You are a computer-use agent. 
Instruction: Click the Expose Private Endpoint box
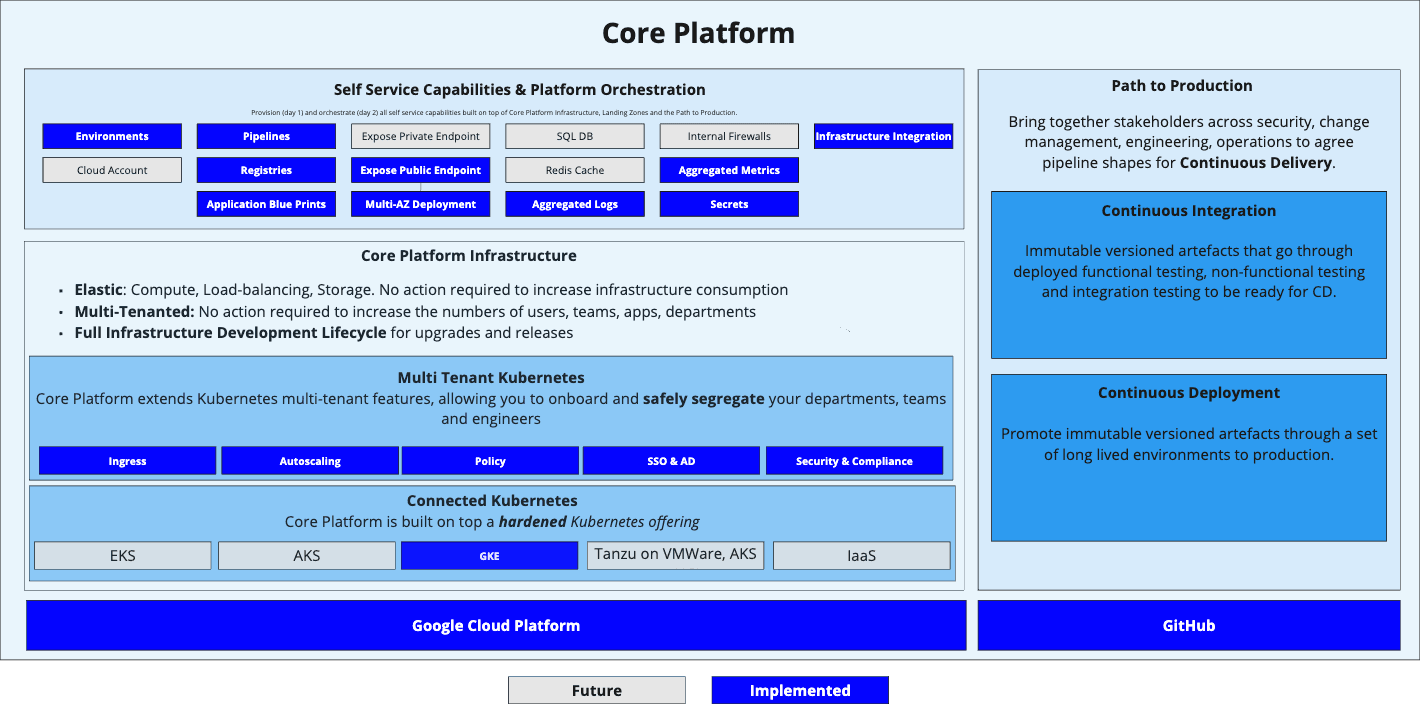[x=420, y=136]
